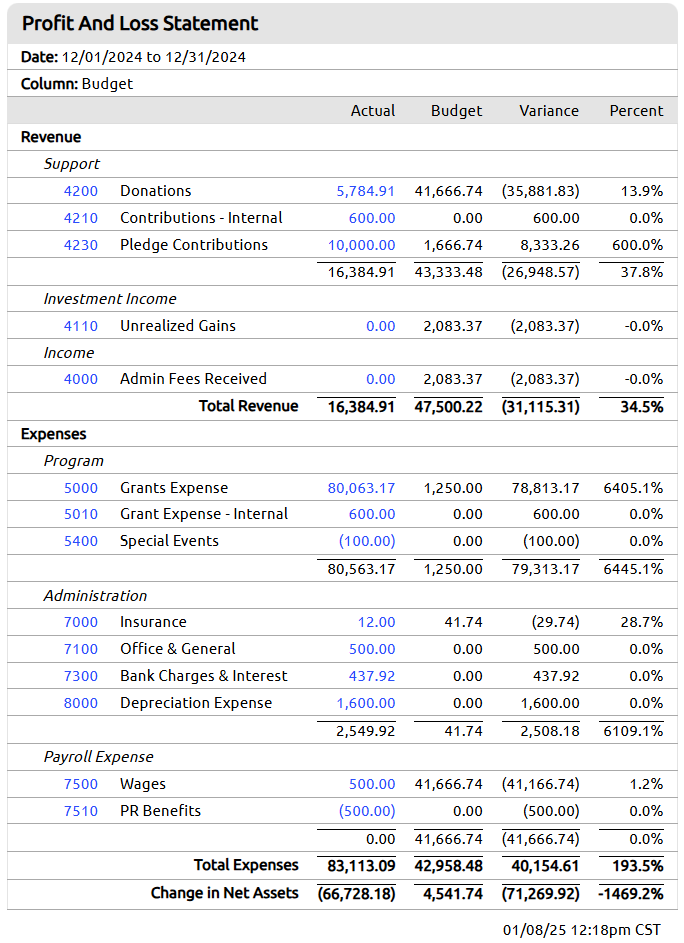Select the Change in Net Assets label

(224, 894)
